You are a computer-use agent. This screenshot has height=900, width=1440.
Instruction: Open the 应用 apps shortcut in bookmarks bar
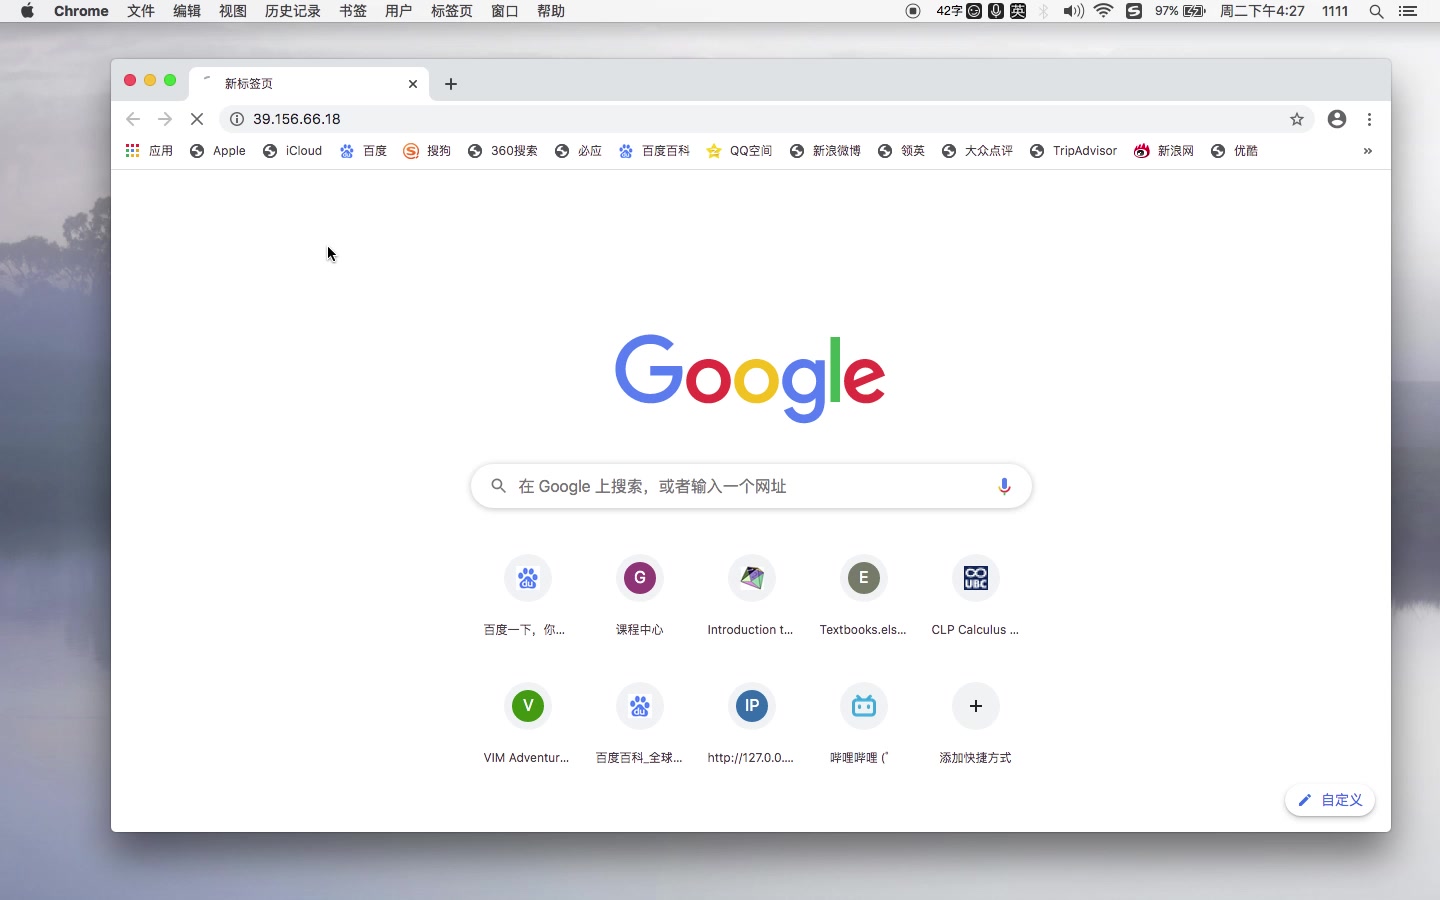tap(149, 151)
